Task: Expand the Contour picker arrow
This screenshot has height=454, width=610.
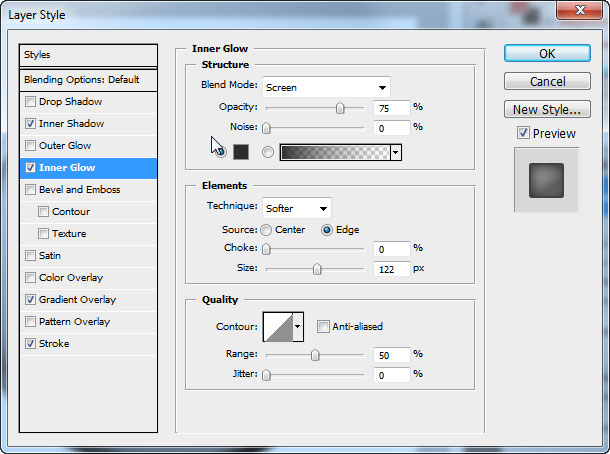Action: [297, 327]
